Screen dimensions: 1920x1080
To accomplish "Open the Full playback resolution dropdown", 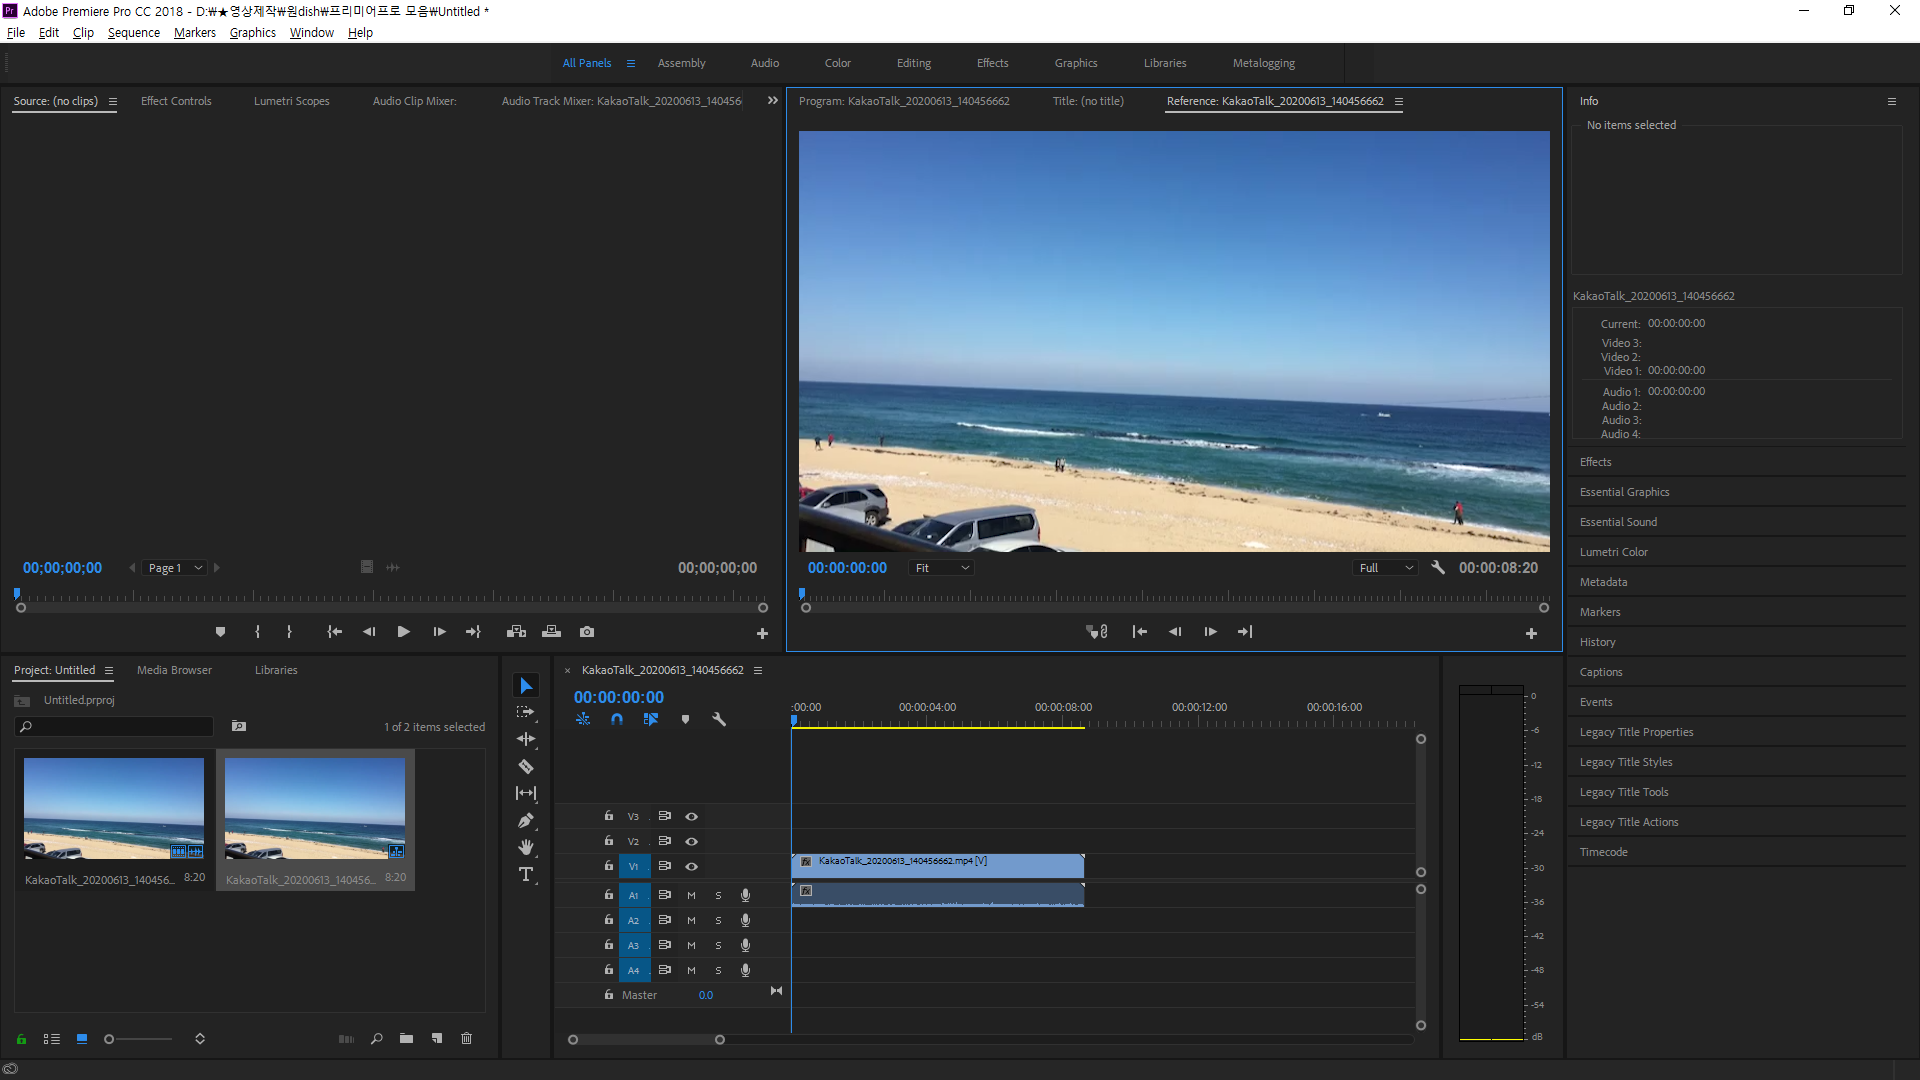I will pos(1385,568).
